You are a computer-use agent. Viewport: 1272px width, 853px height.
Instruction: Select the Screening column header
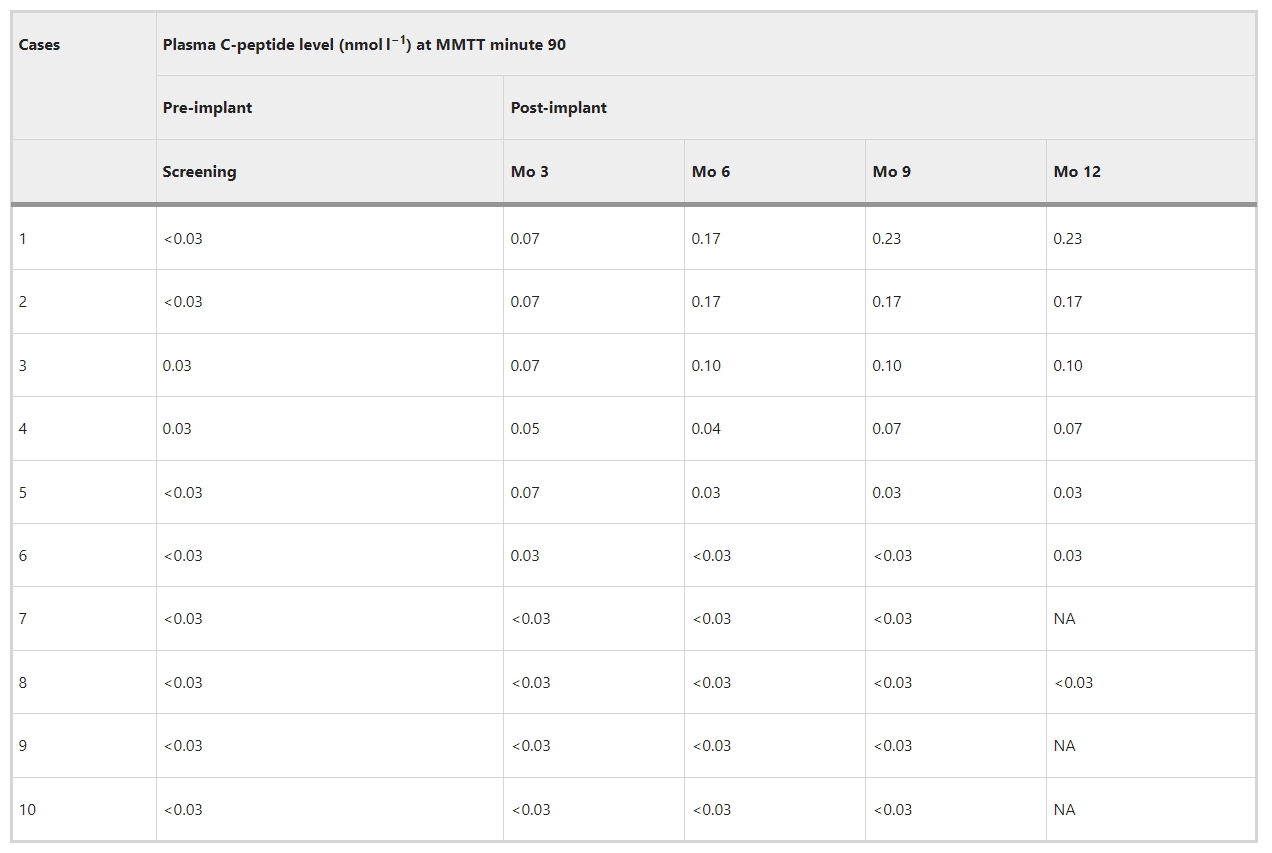coord(199,172)
